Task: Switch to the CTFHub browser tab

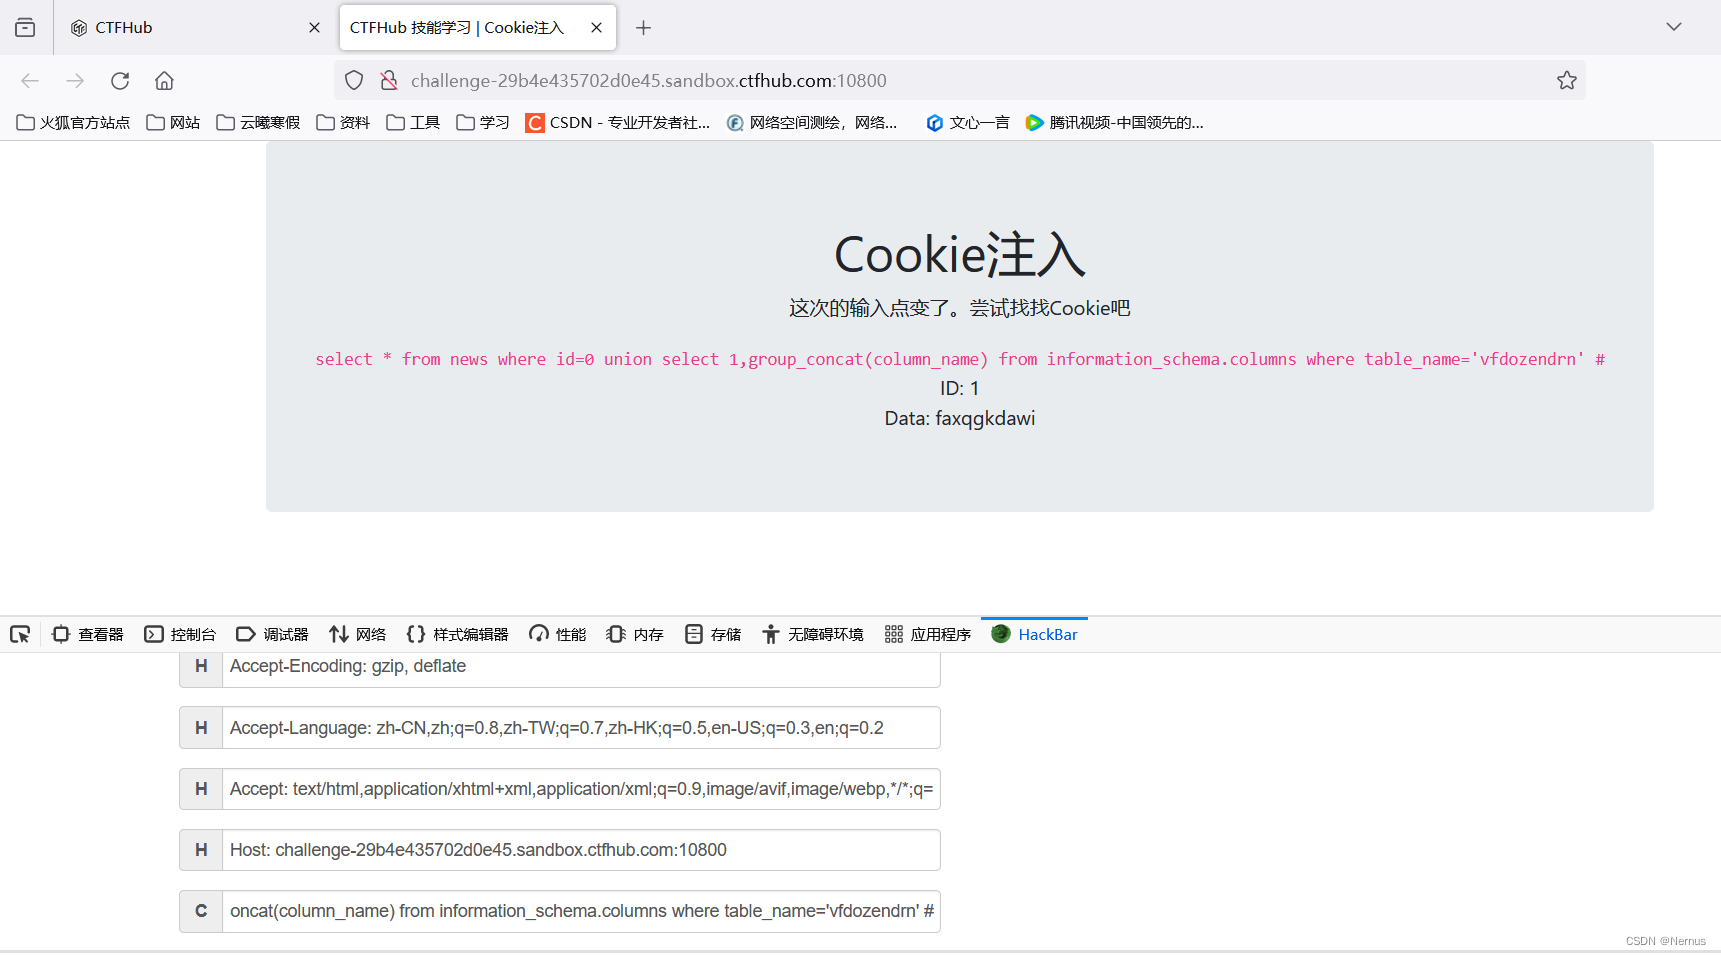Action: click(180, 27)
